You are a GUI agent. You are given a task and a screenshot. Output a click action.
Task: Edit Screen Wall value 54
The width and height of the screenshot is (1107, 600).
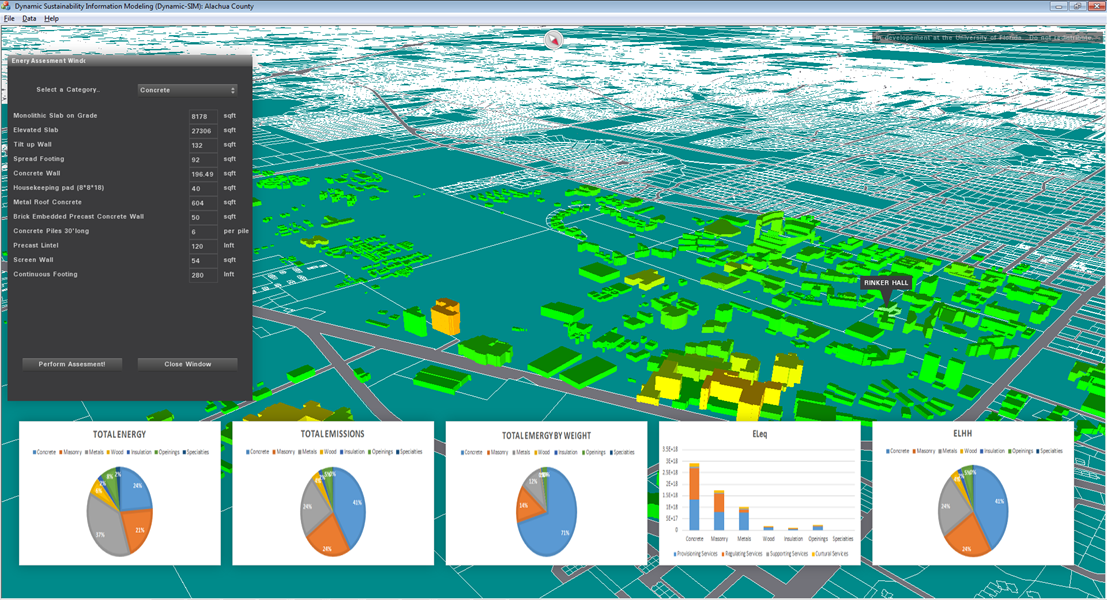pos(203,260)
